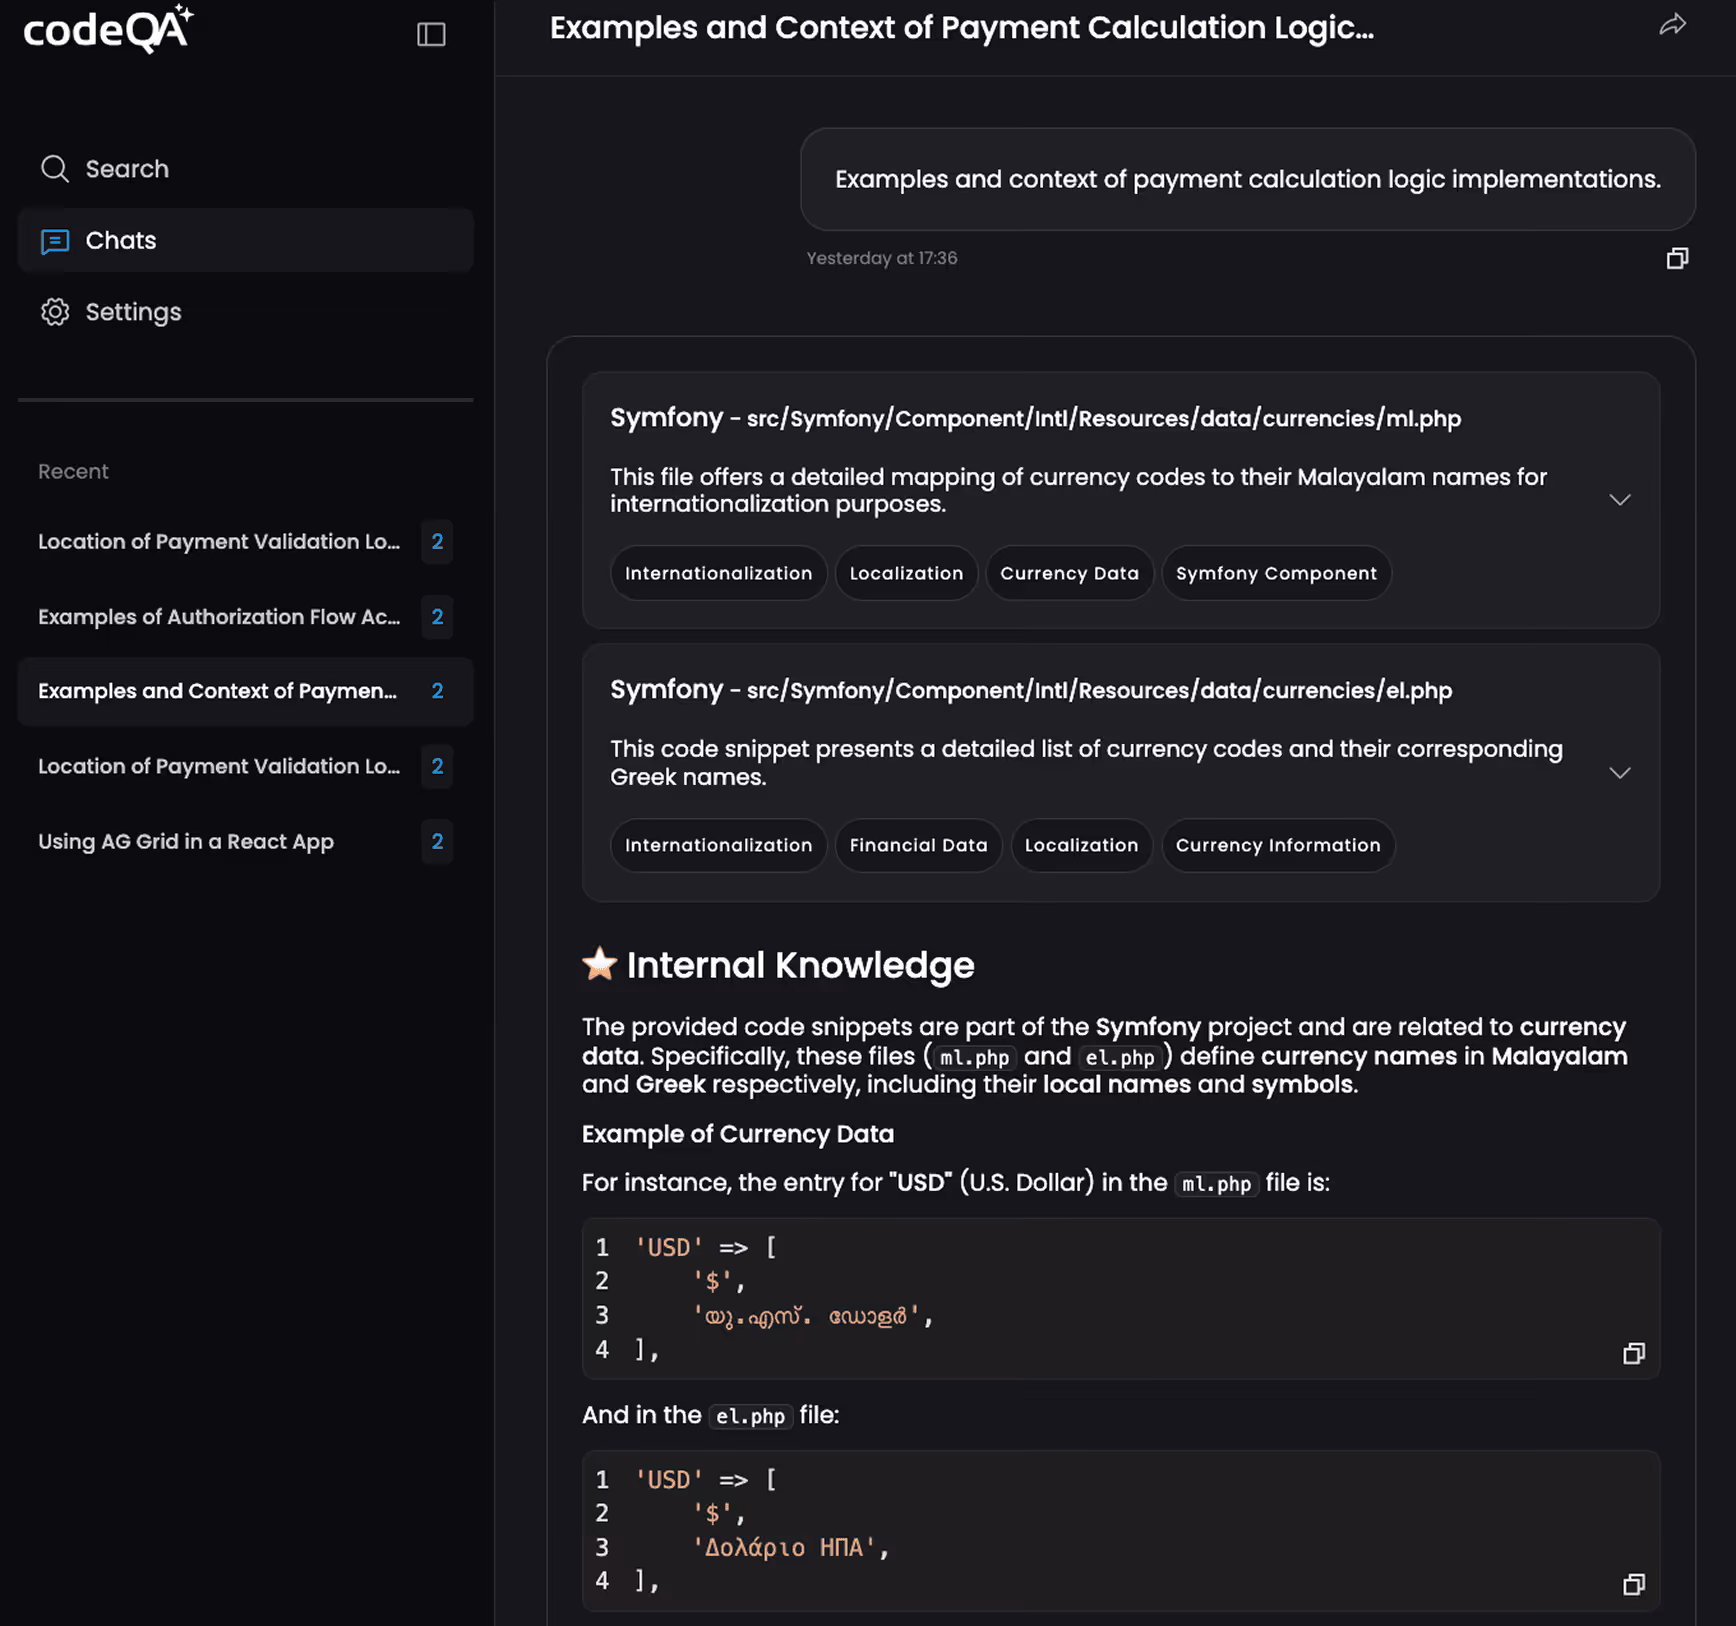Open Search from the sidebar
The width and height of the screenshot is (1736, 1626).
(x=127, y=168)
